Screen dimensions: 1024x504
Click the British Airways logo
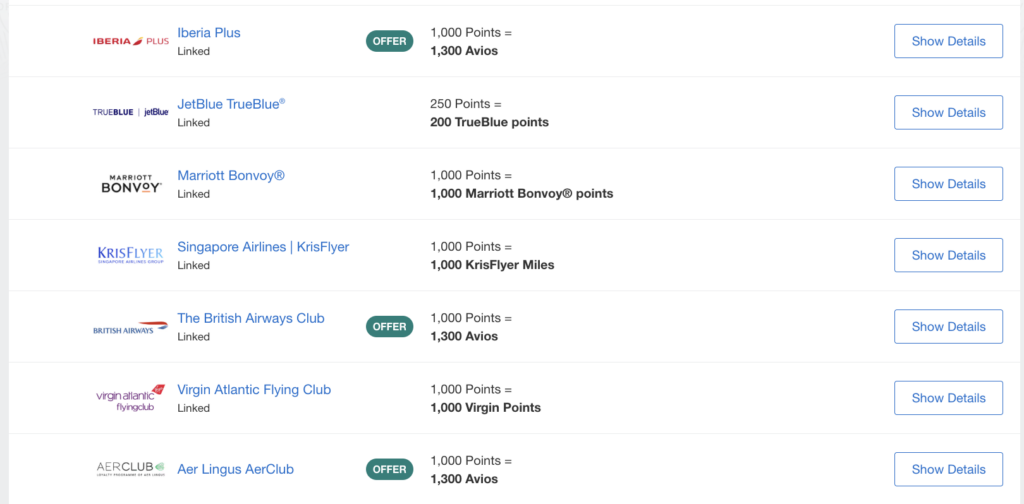131,327
